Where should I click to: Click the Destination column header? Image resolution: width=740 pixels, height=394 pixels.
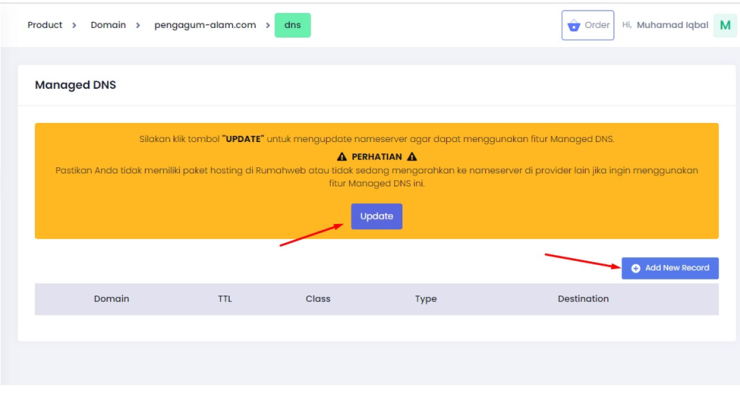click(x=583, y=299)
